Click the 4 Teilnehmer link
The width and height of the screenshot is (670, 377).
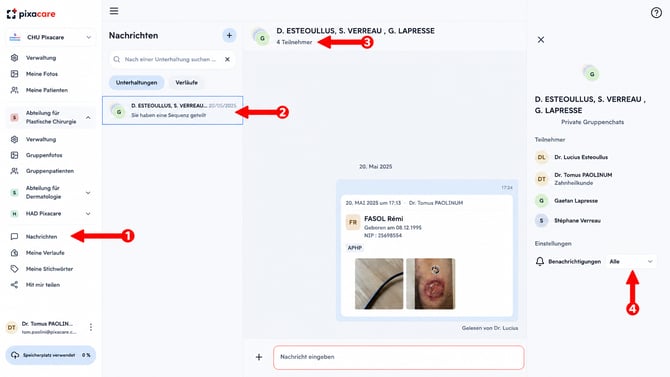[x=294, y=42]
